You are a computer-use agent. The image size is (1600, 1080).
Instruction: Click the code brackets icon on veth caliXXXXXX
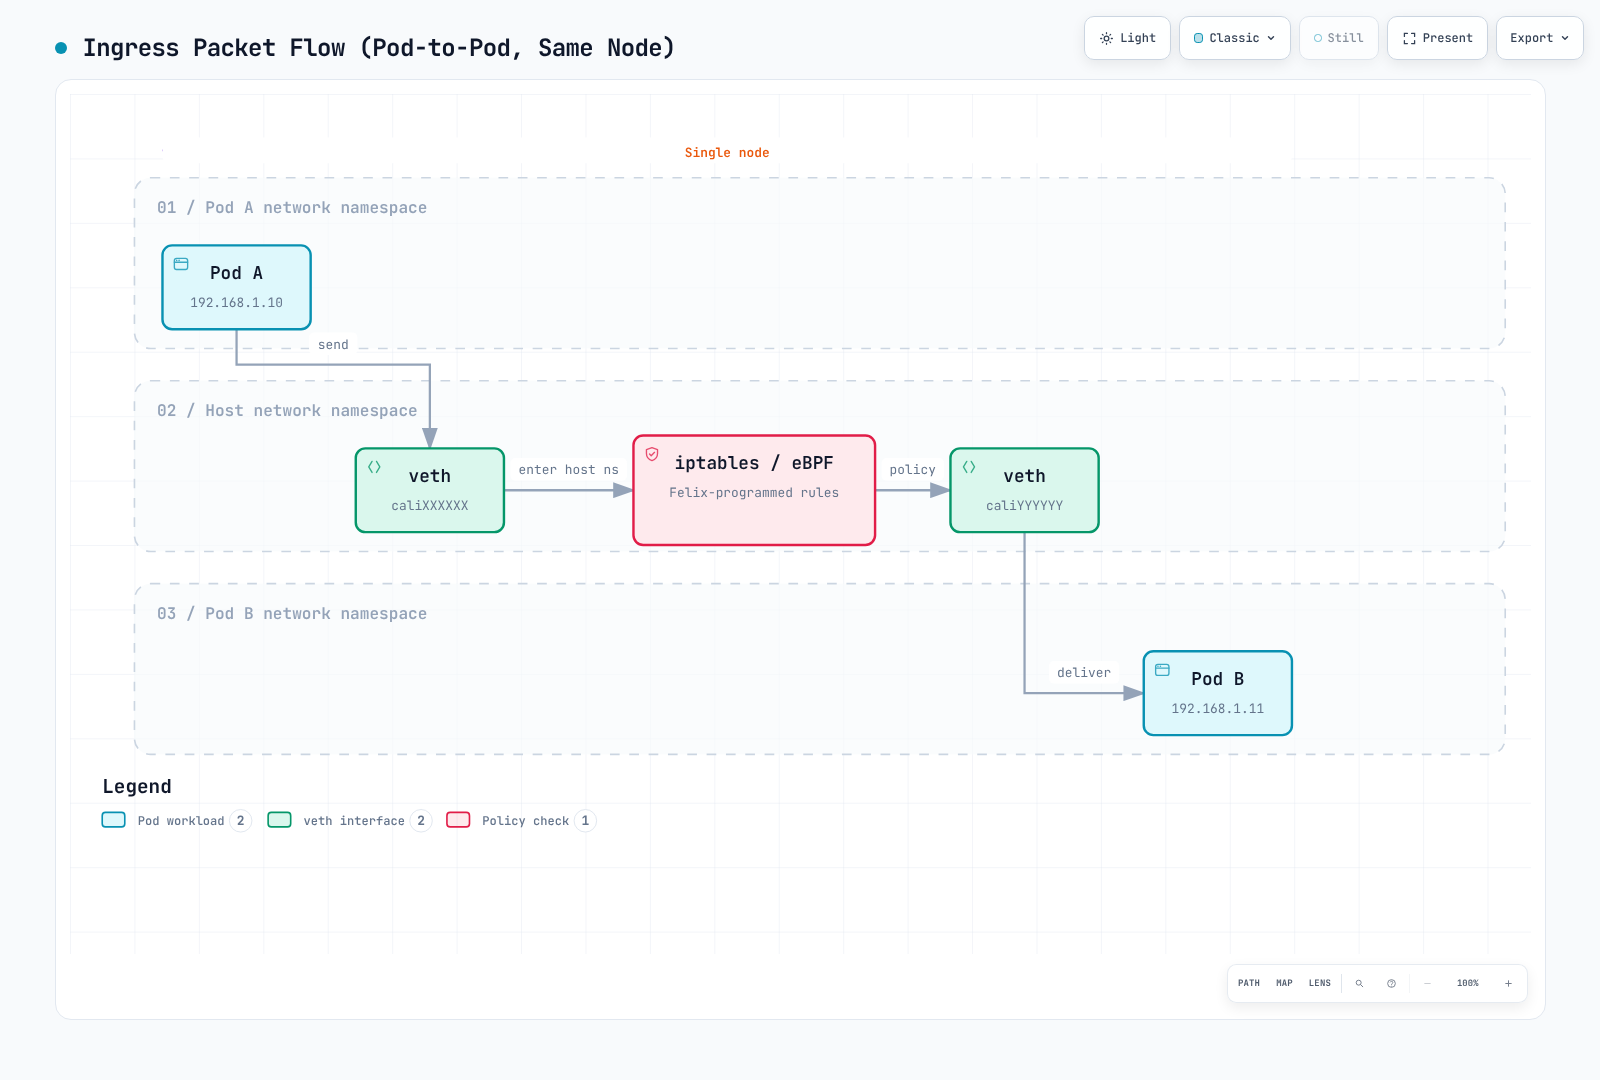(x=374, y=467)
